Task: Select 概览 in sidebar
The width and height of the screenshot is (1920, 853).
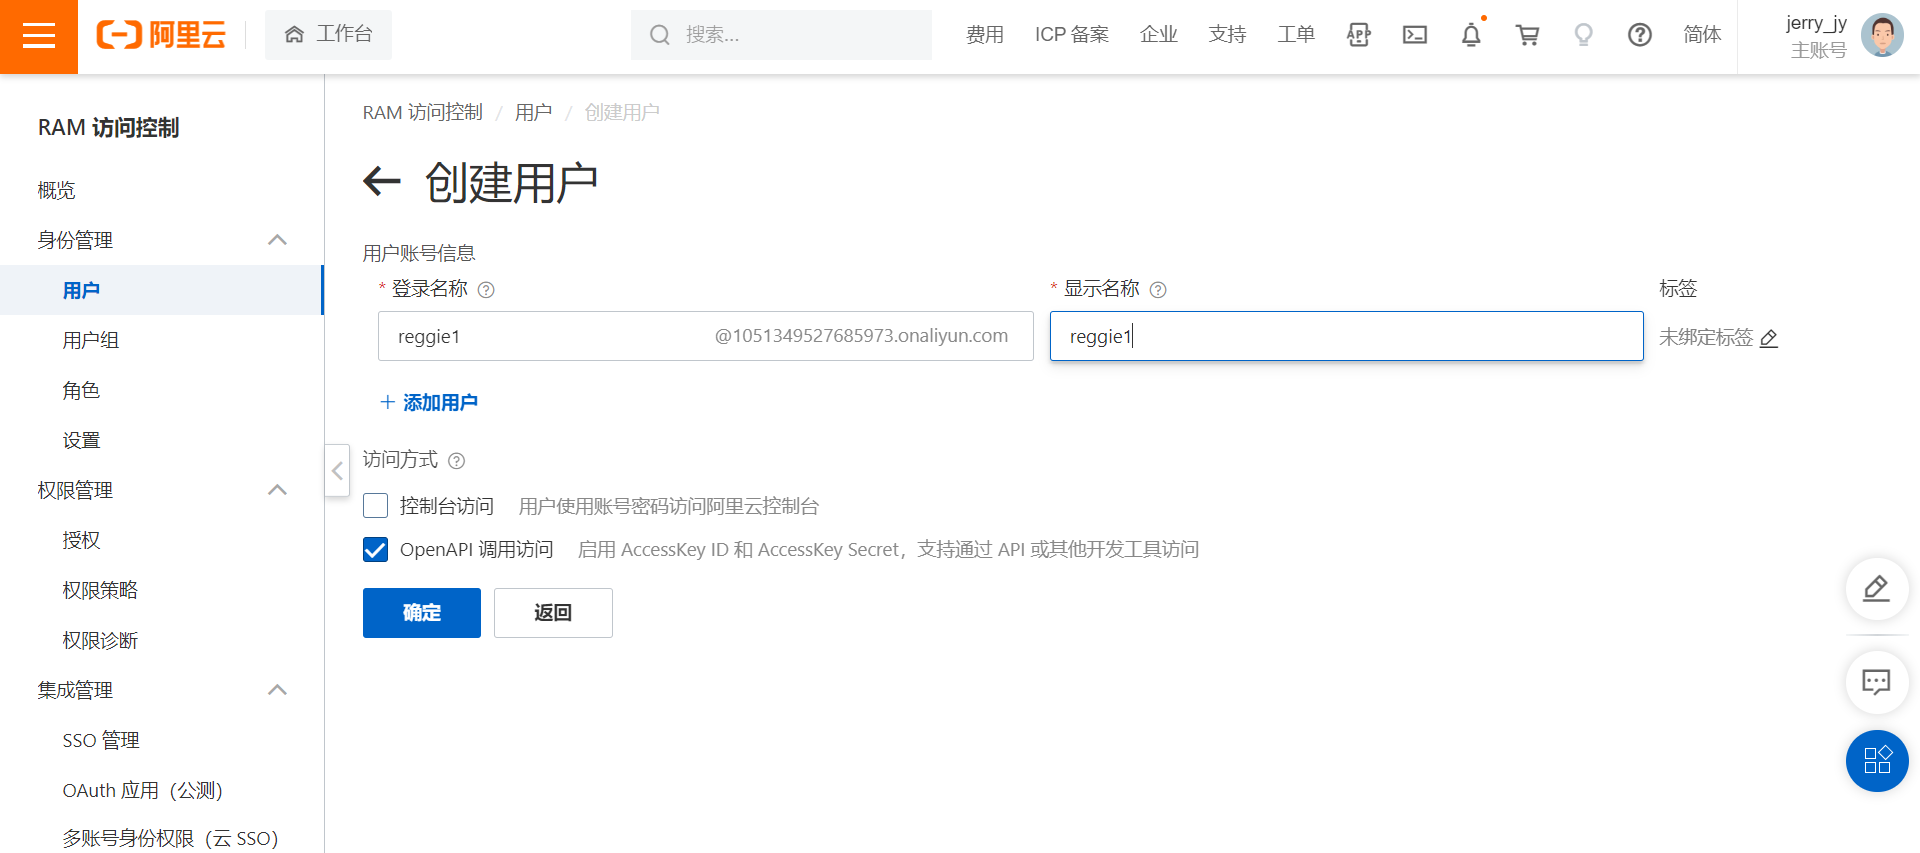Action: [56, 190]
